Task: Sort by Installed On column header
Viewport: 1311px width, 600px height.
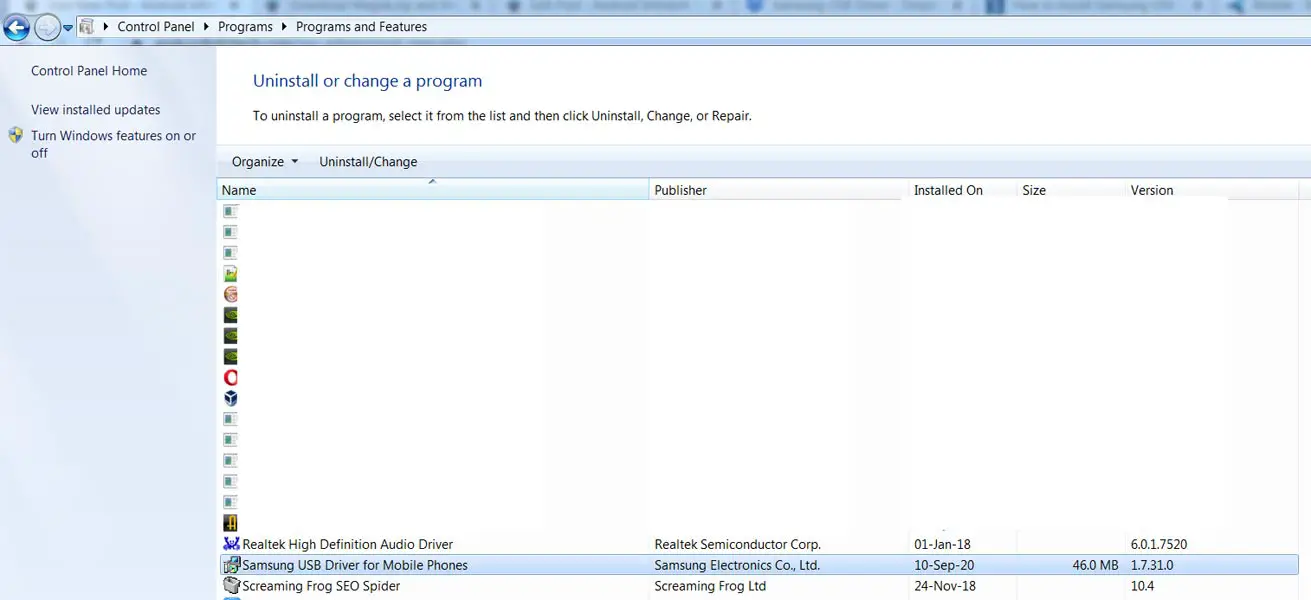Action: coord(963,190)
